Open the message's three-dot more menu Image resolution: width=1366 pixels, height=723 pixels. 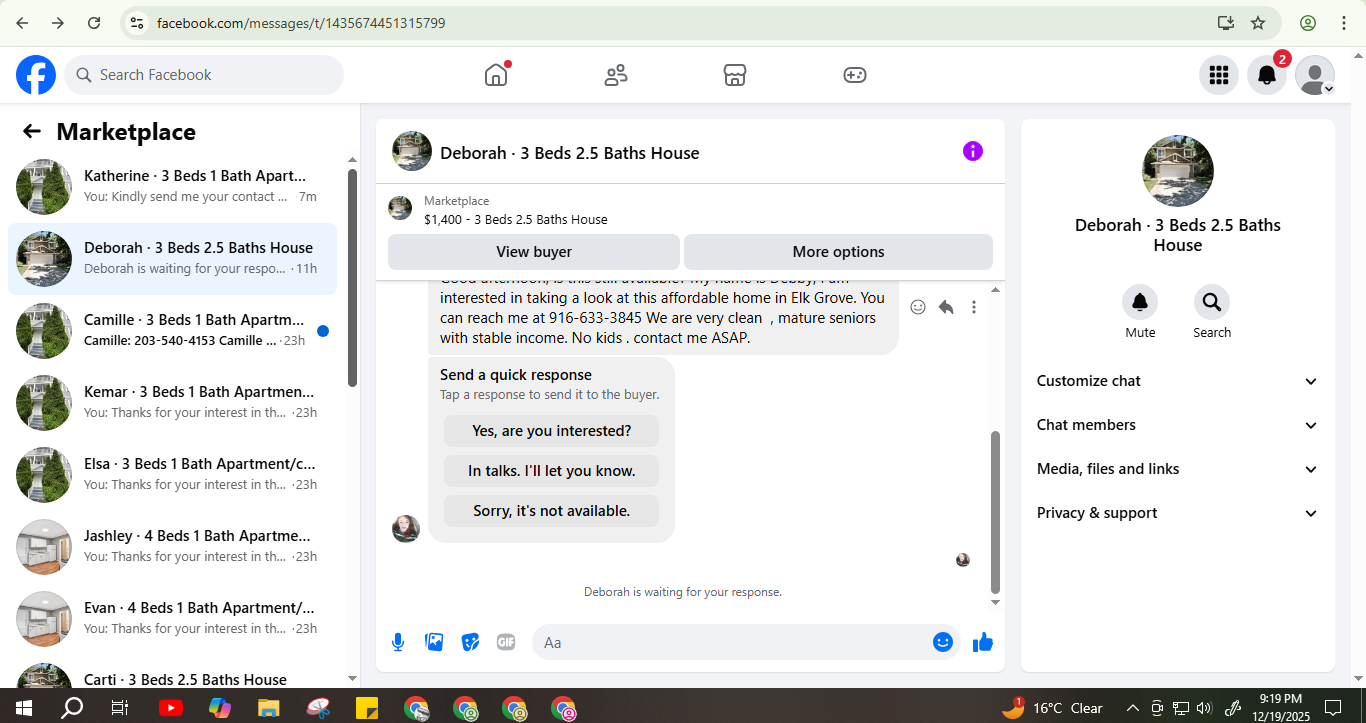pos(974,307)
